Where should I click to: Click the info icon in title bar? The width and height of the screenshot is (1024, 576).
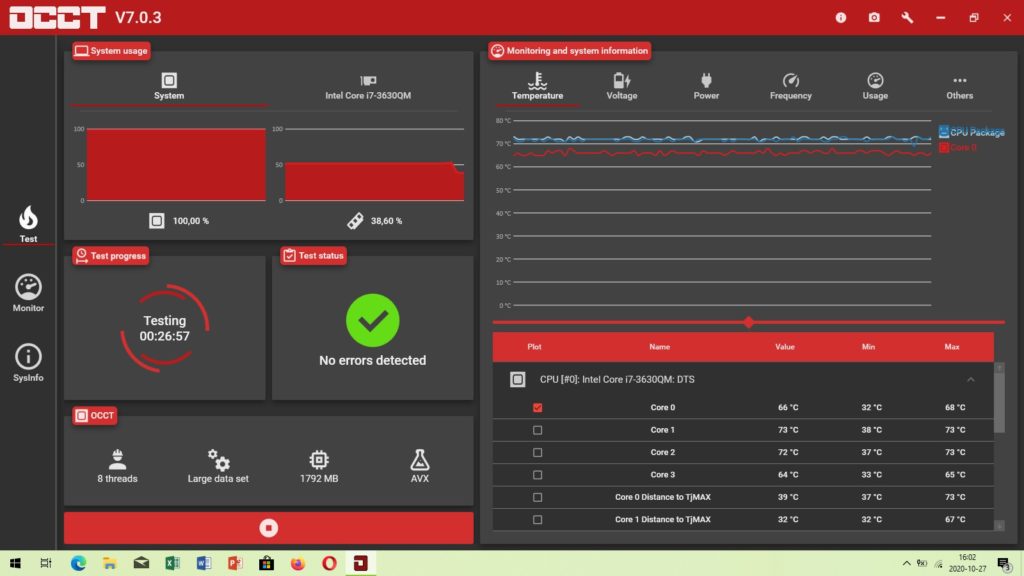coord(841,17)
